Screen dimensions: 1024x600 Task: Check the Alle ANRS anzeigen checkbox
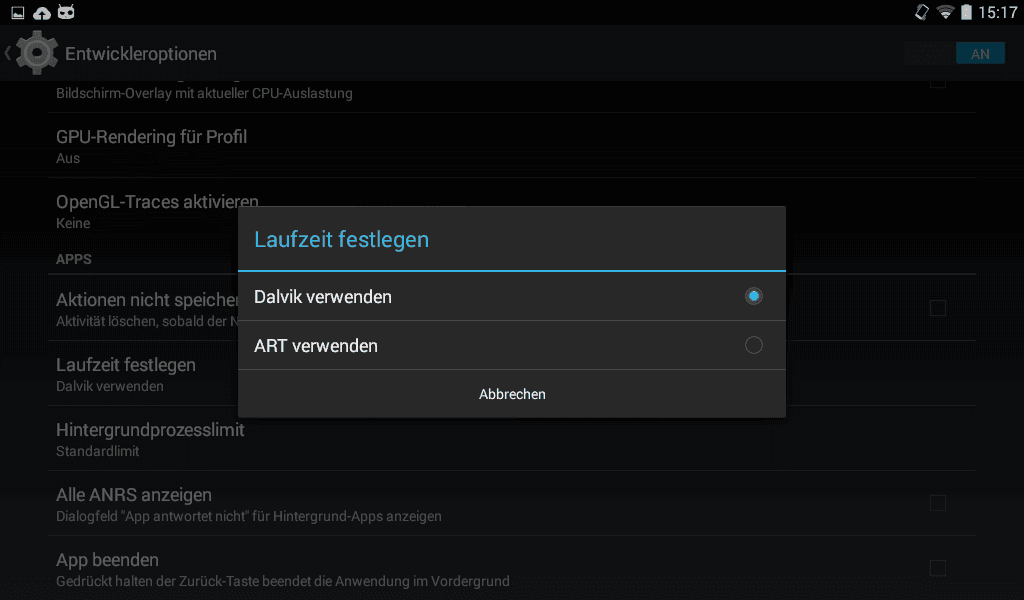[x=938, y=503]
